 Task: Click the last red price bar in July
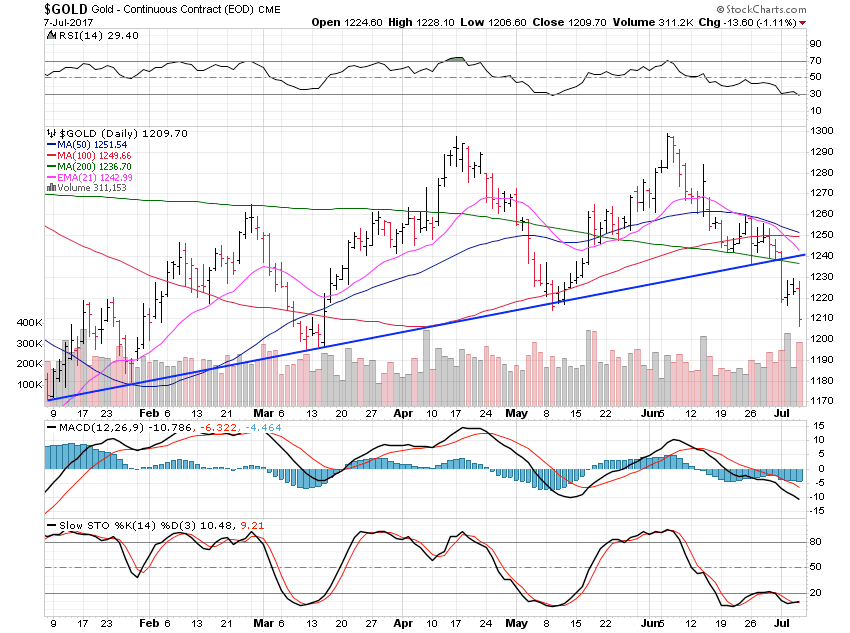800,303
